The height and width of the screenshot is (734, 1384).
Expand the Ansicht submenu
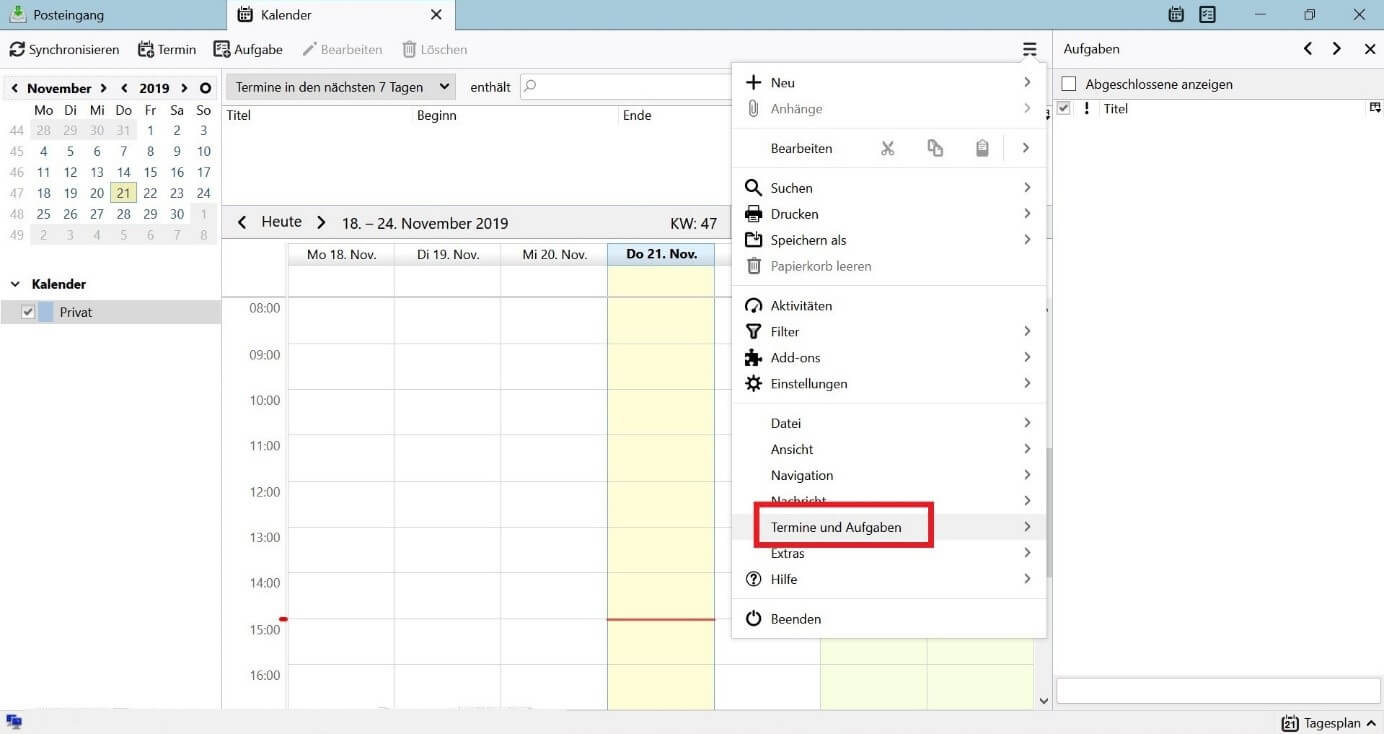(x=889, y=450)
